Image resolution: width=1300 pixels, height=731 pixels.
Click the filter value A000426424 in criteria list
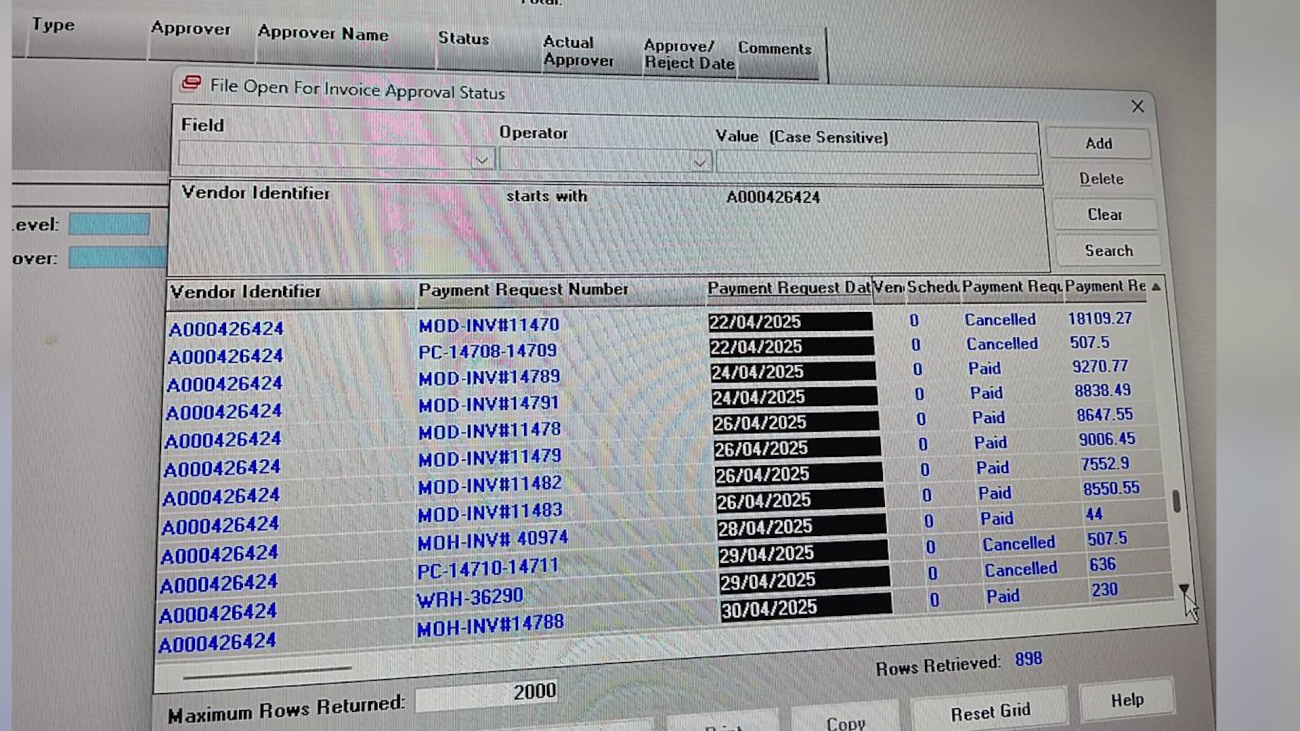coord(773,198)
